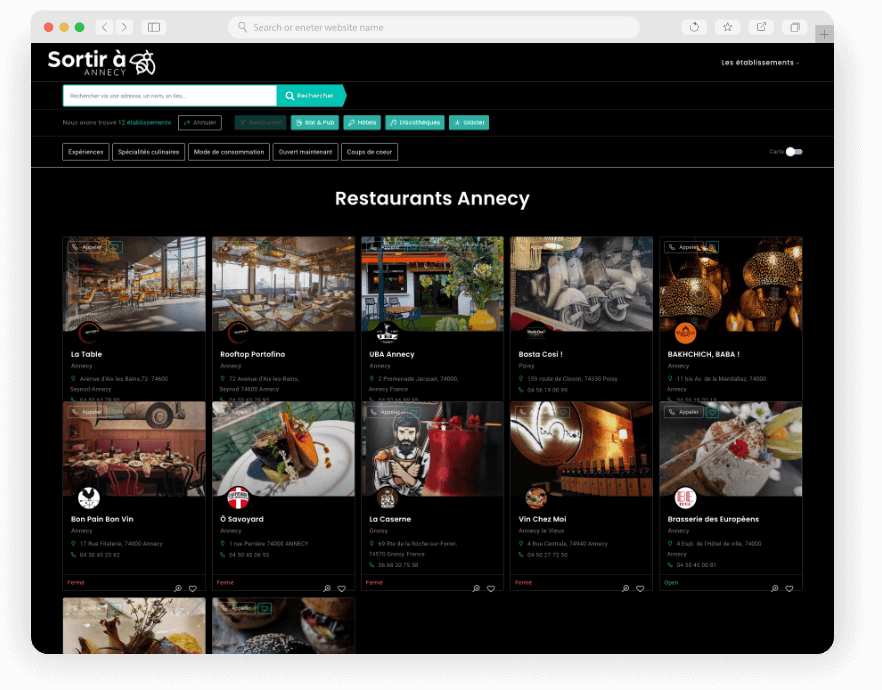Open the La Table restaurant title
The height and width of the screenshot is (690, 882).
pos(87,354)
